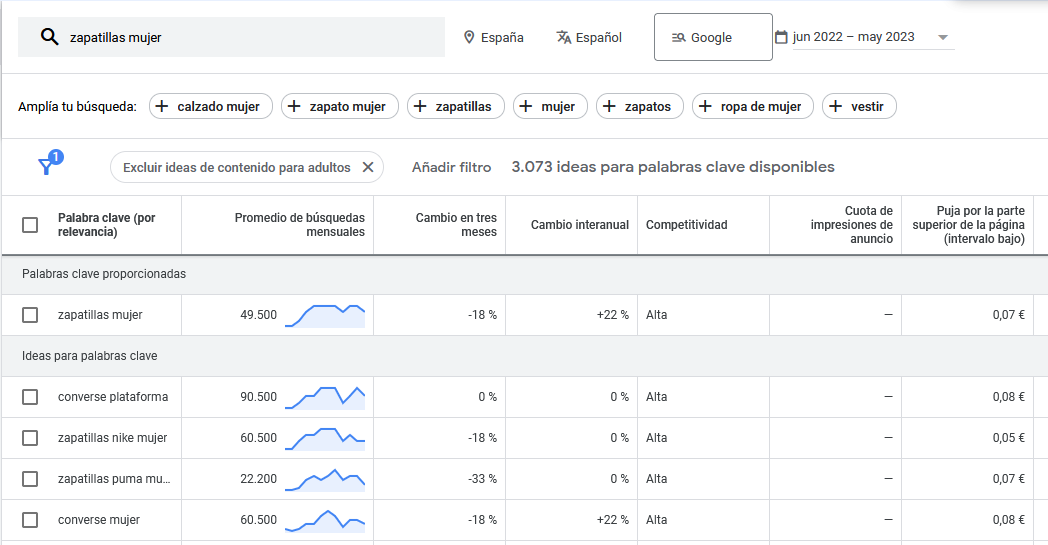Click the 'zapatillas nike mujer' trend sparkline
The width and height of the screenshot is (1048, 545).
pos(325,439)
